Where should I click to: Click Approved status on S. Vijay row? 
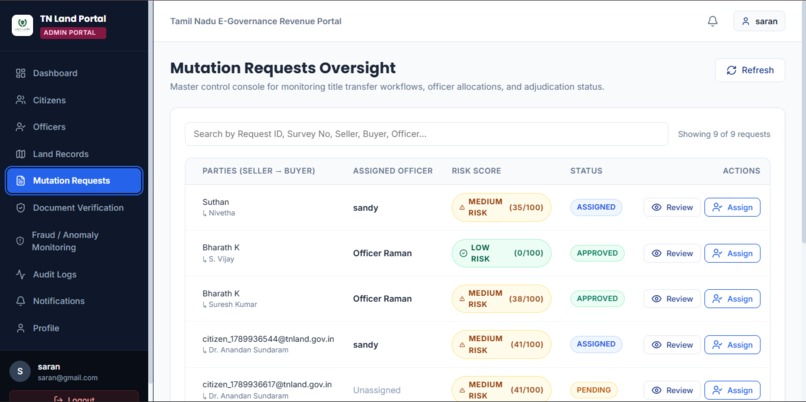click(597, 253)
